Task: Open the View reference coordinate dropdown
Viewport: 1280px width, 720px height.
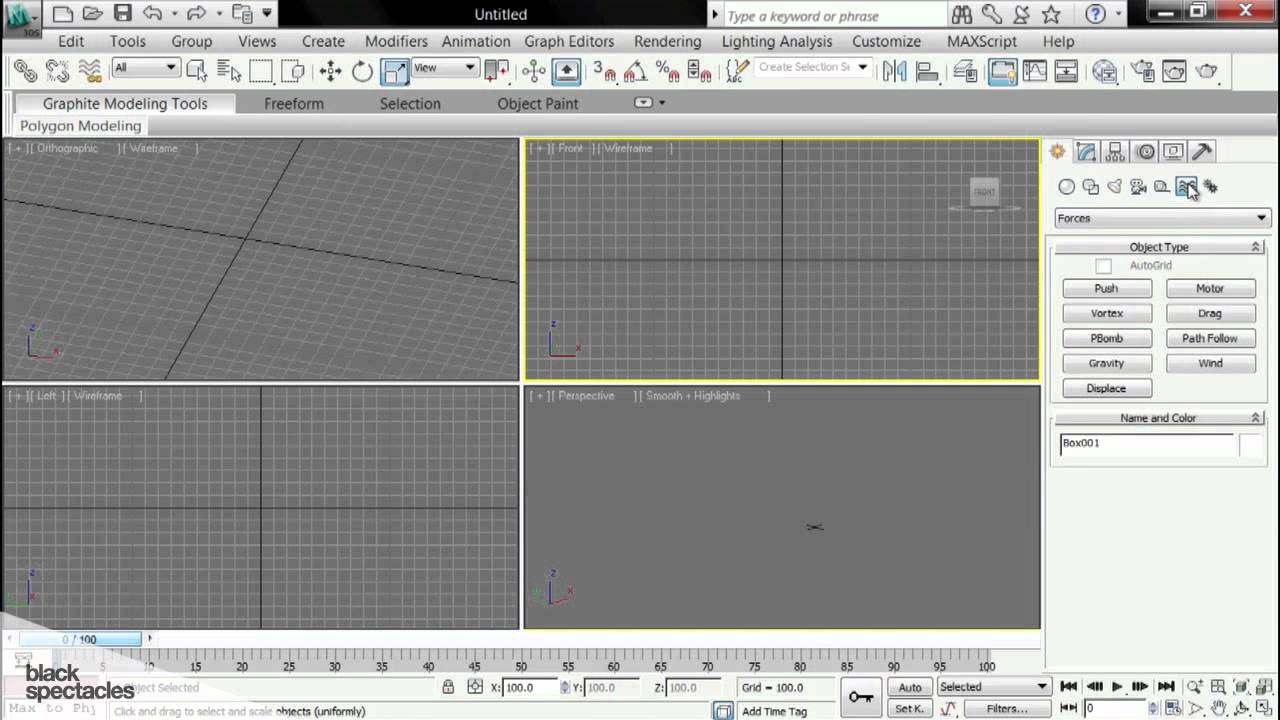Action: point(444,68)
